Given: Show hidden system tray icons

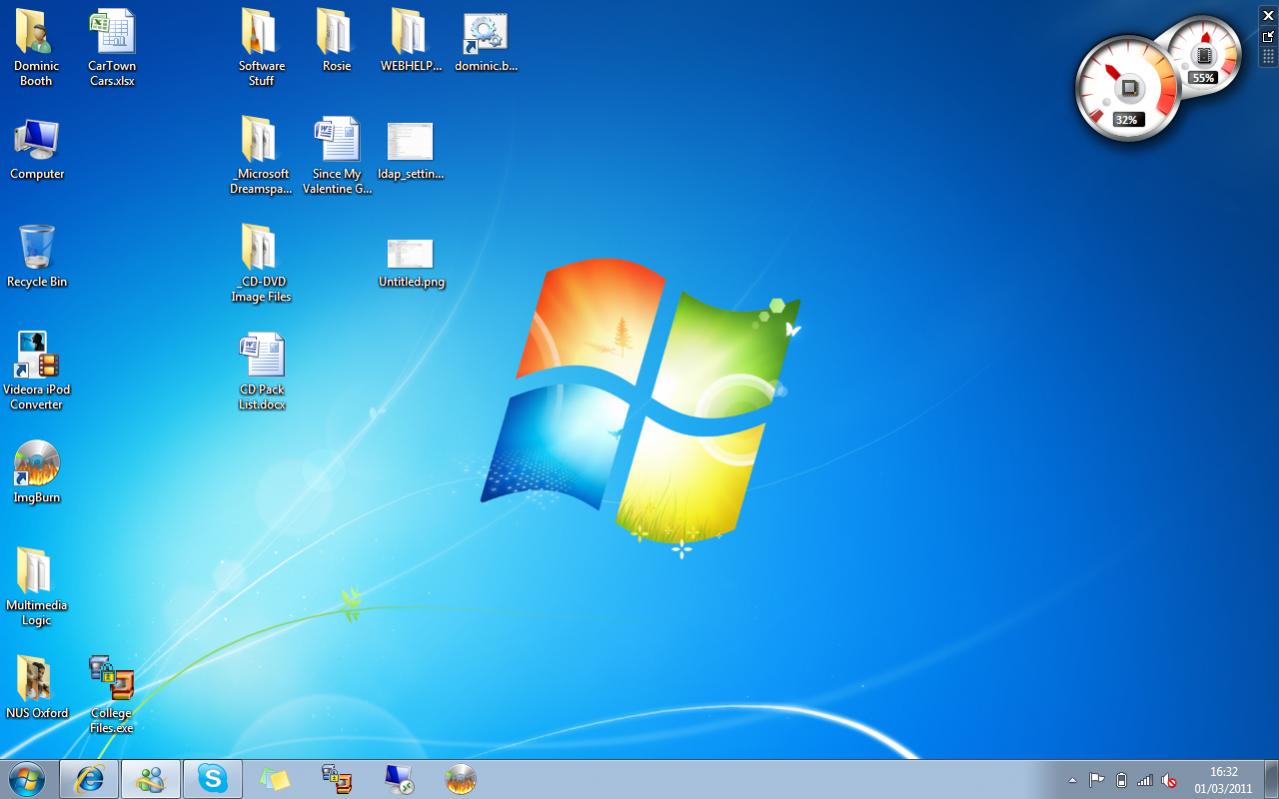Looking at the screenshot, I should 1073,780.
